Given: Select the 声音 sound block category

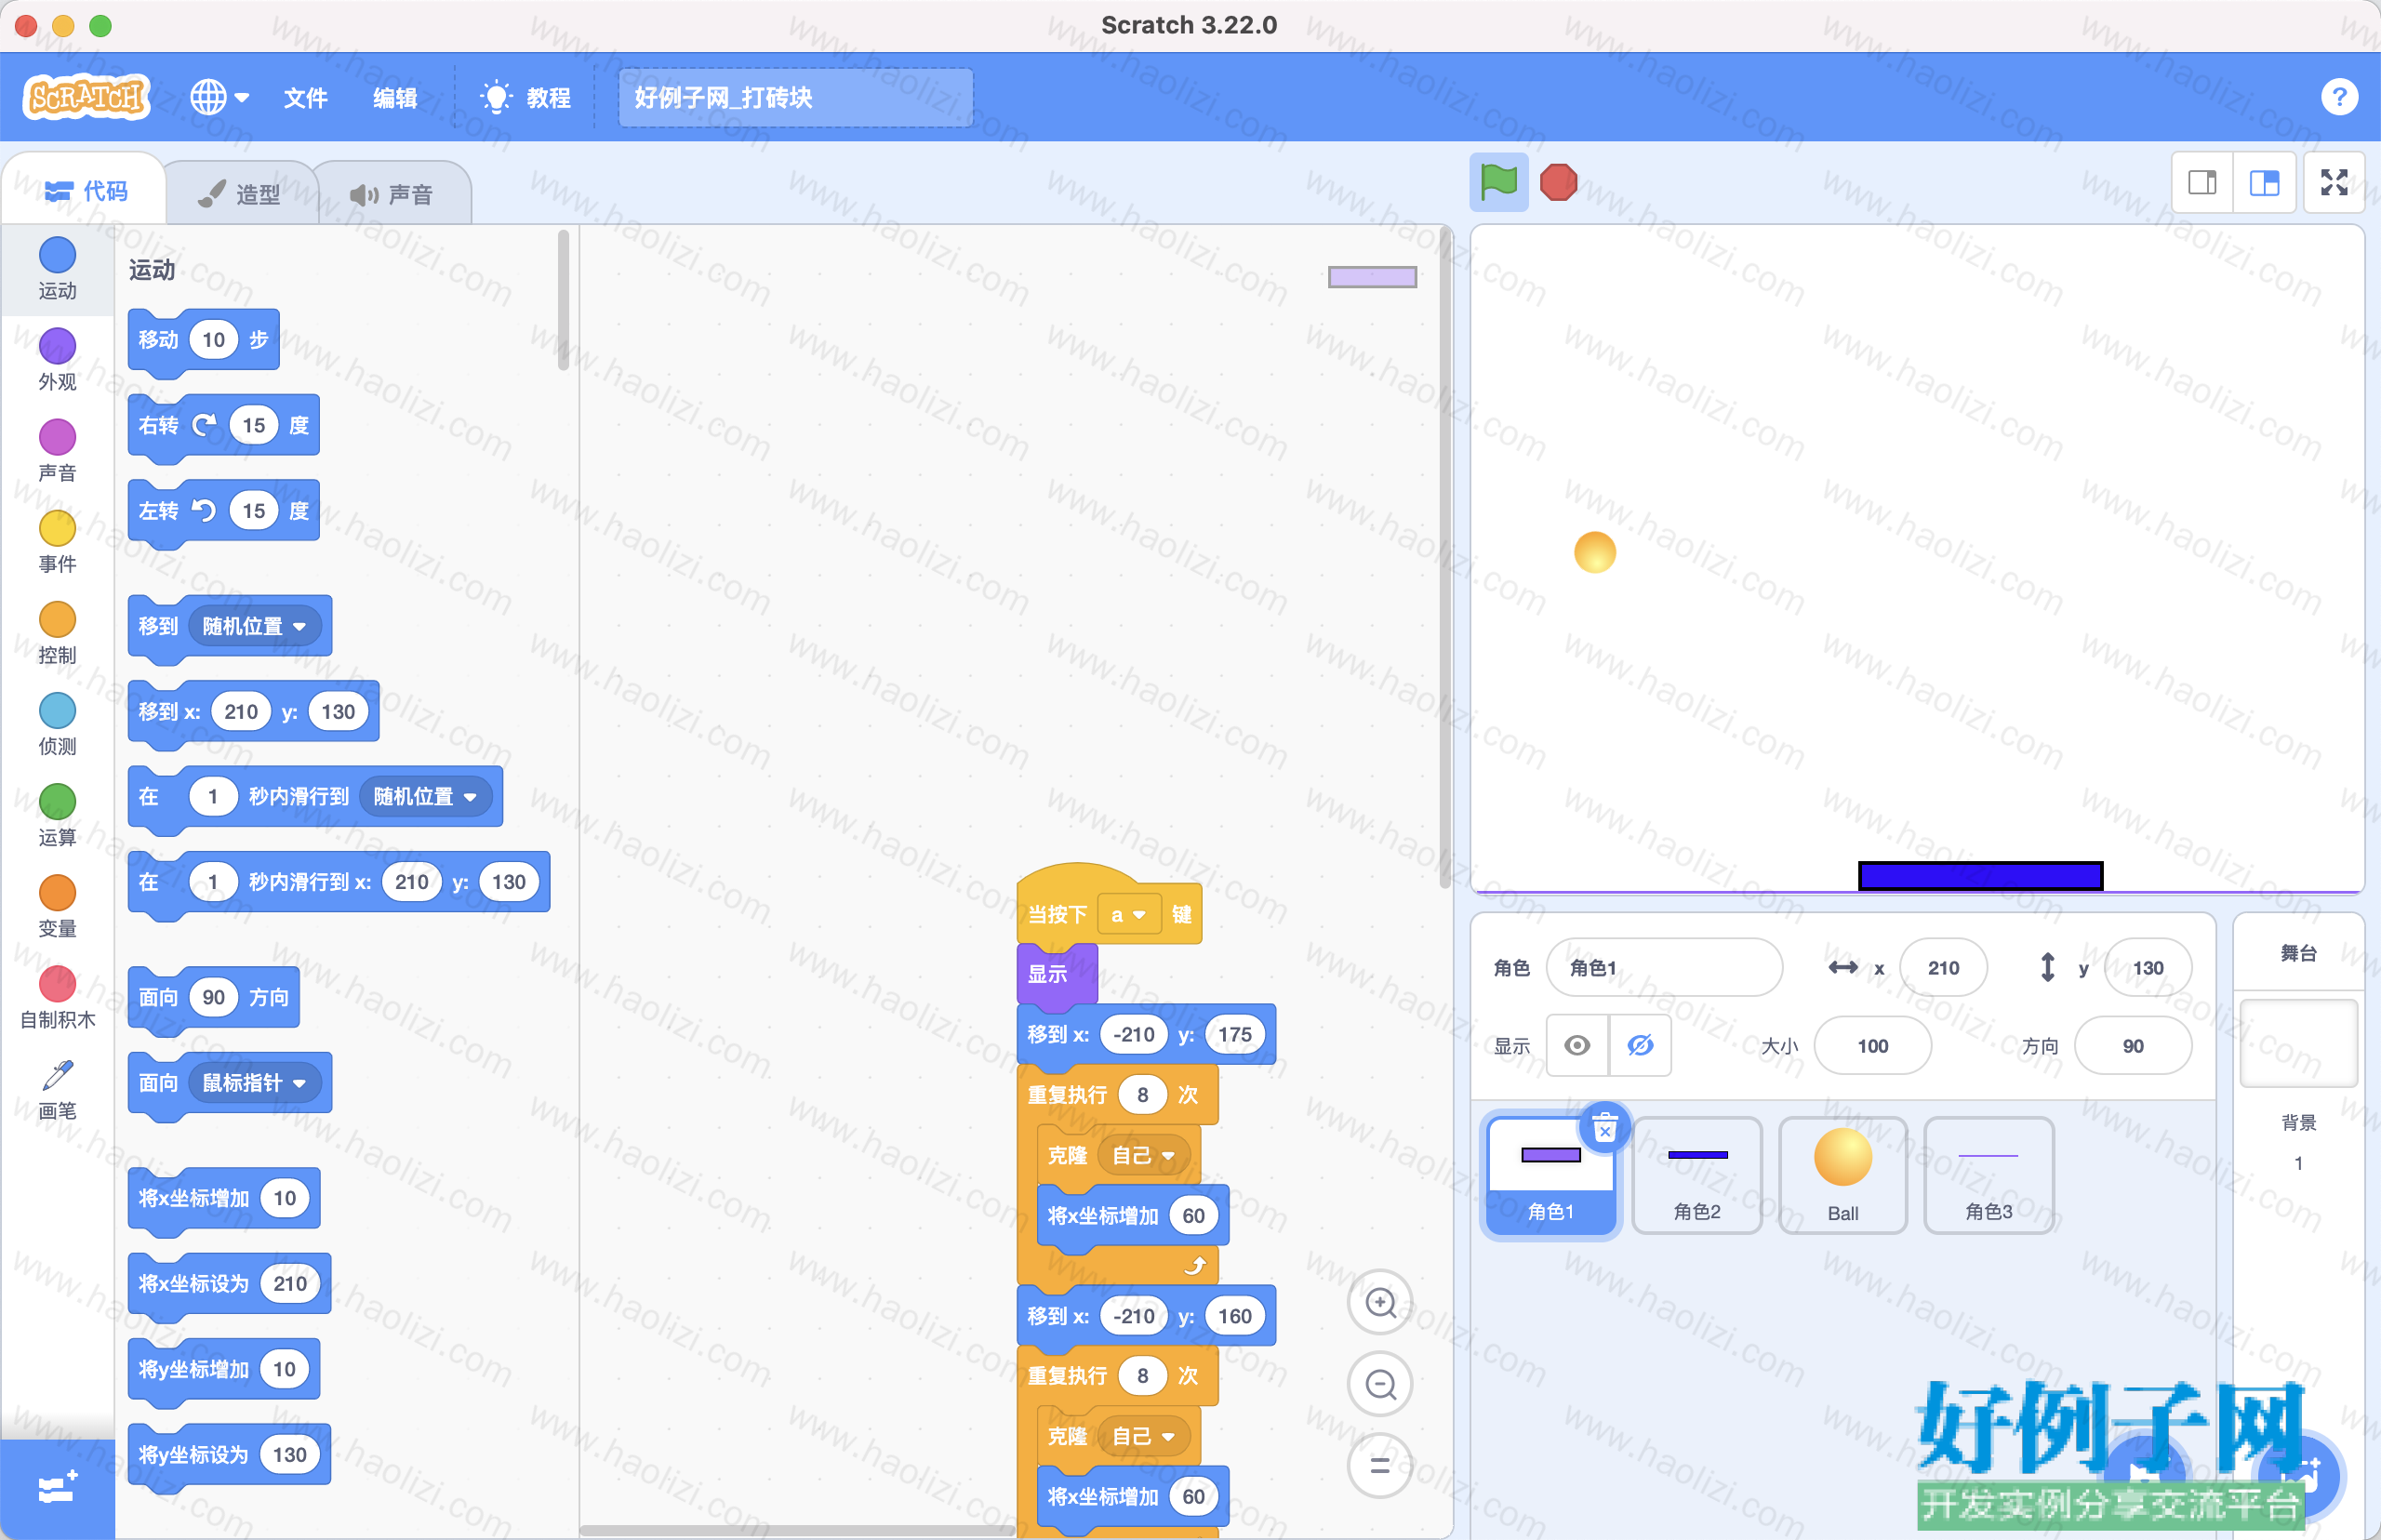Looking at the screenshot, I should [x=57, y=451].
